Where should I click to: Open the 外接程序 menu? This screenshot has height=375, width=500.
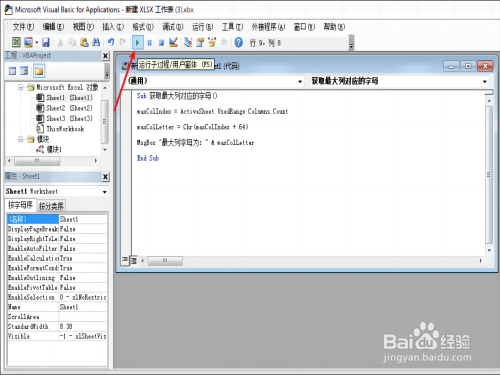pos(268,27)
